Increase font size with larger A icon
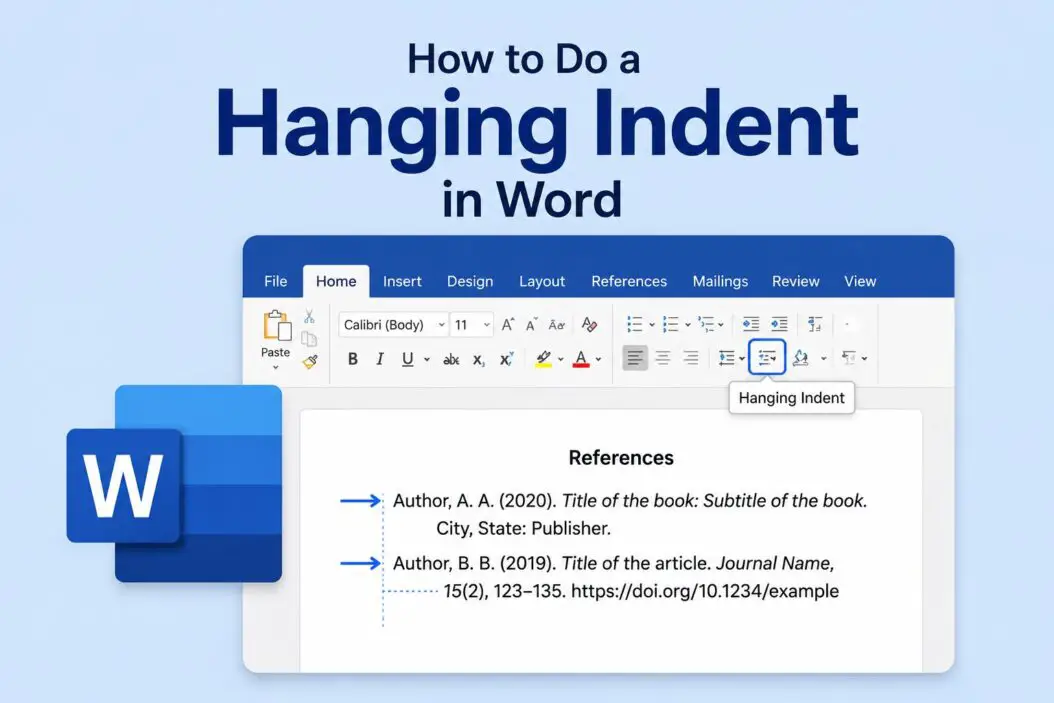 tap(508, 325)
